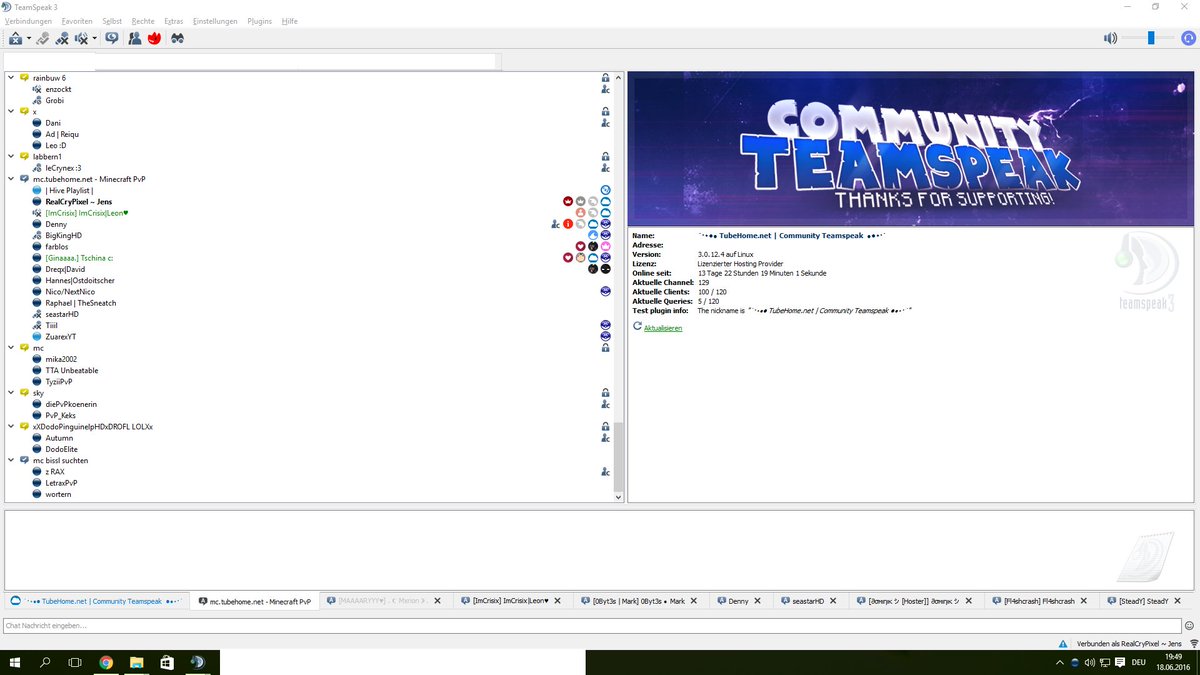Switch to the mc.tubehome.net - Minecraft PvP chat tab
1200x675 pixels.
click(256, 601)
